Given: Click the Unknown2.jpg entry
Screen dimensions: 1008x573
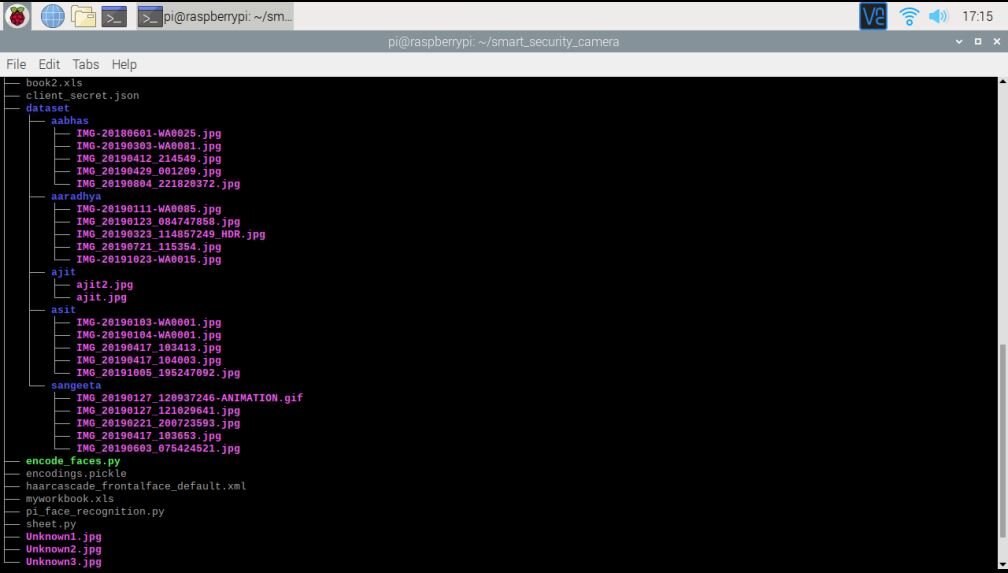Looking at the screenshot, I should click(x=64, y=550).
